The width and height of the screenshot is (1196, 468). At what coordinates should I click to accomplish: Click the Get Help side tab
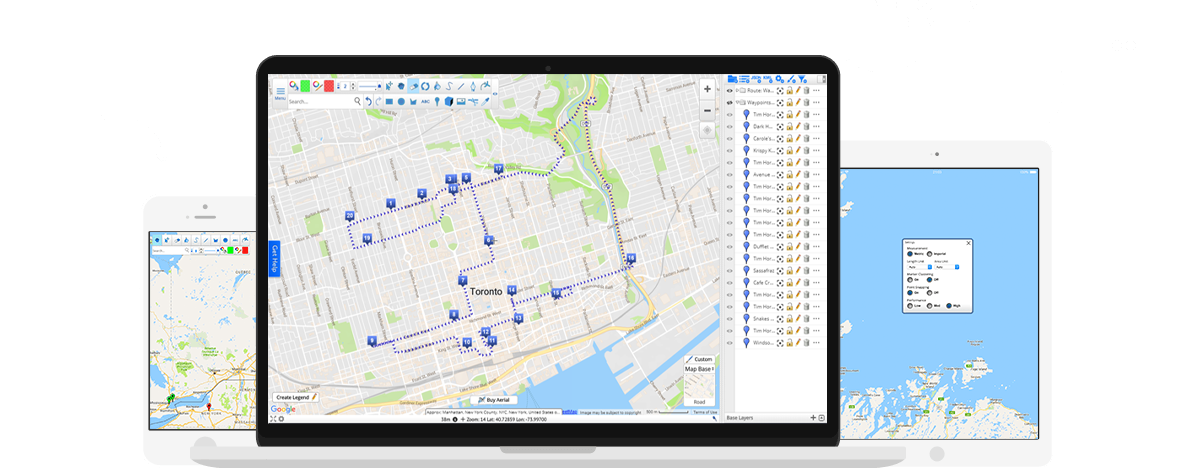(275, 254)
